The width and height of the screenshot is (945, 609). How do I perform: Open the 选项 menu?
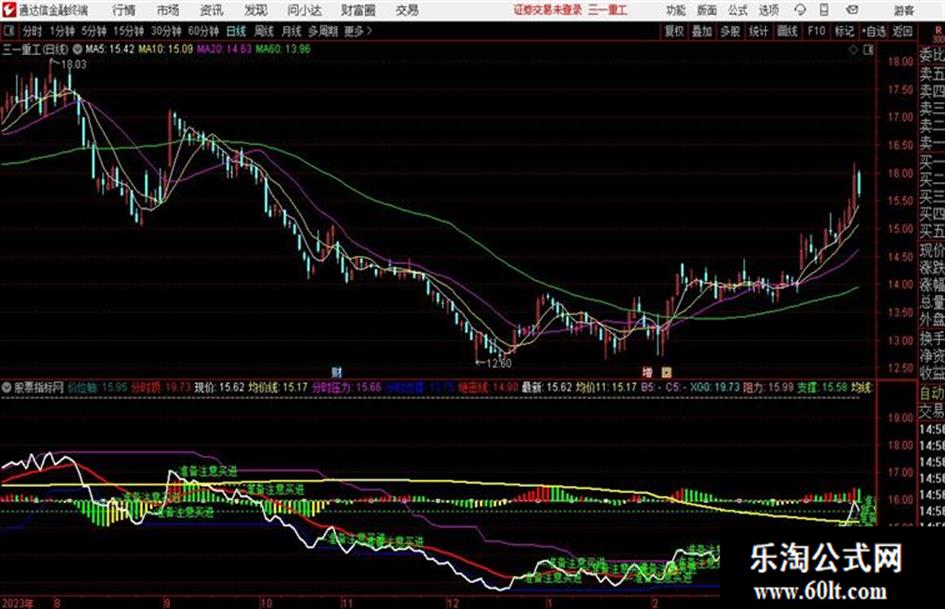click(768, 10)
